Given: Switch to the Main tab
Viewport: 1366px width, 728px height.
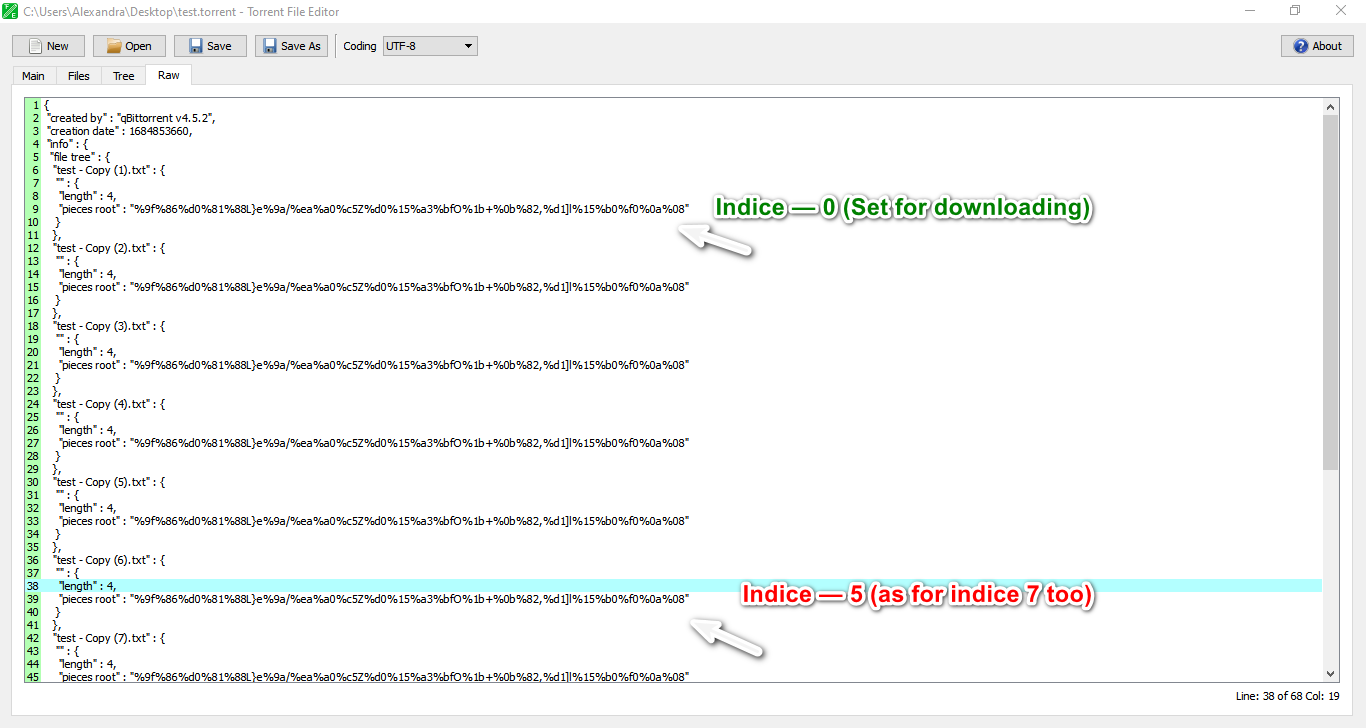Looking at the screenshot, I should 33,75.
